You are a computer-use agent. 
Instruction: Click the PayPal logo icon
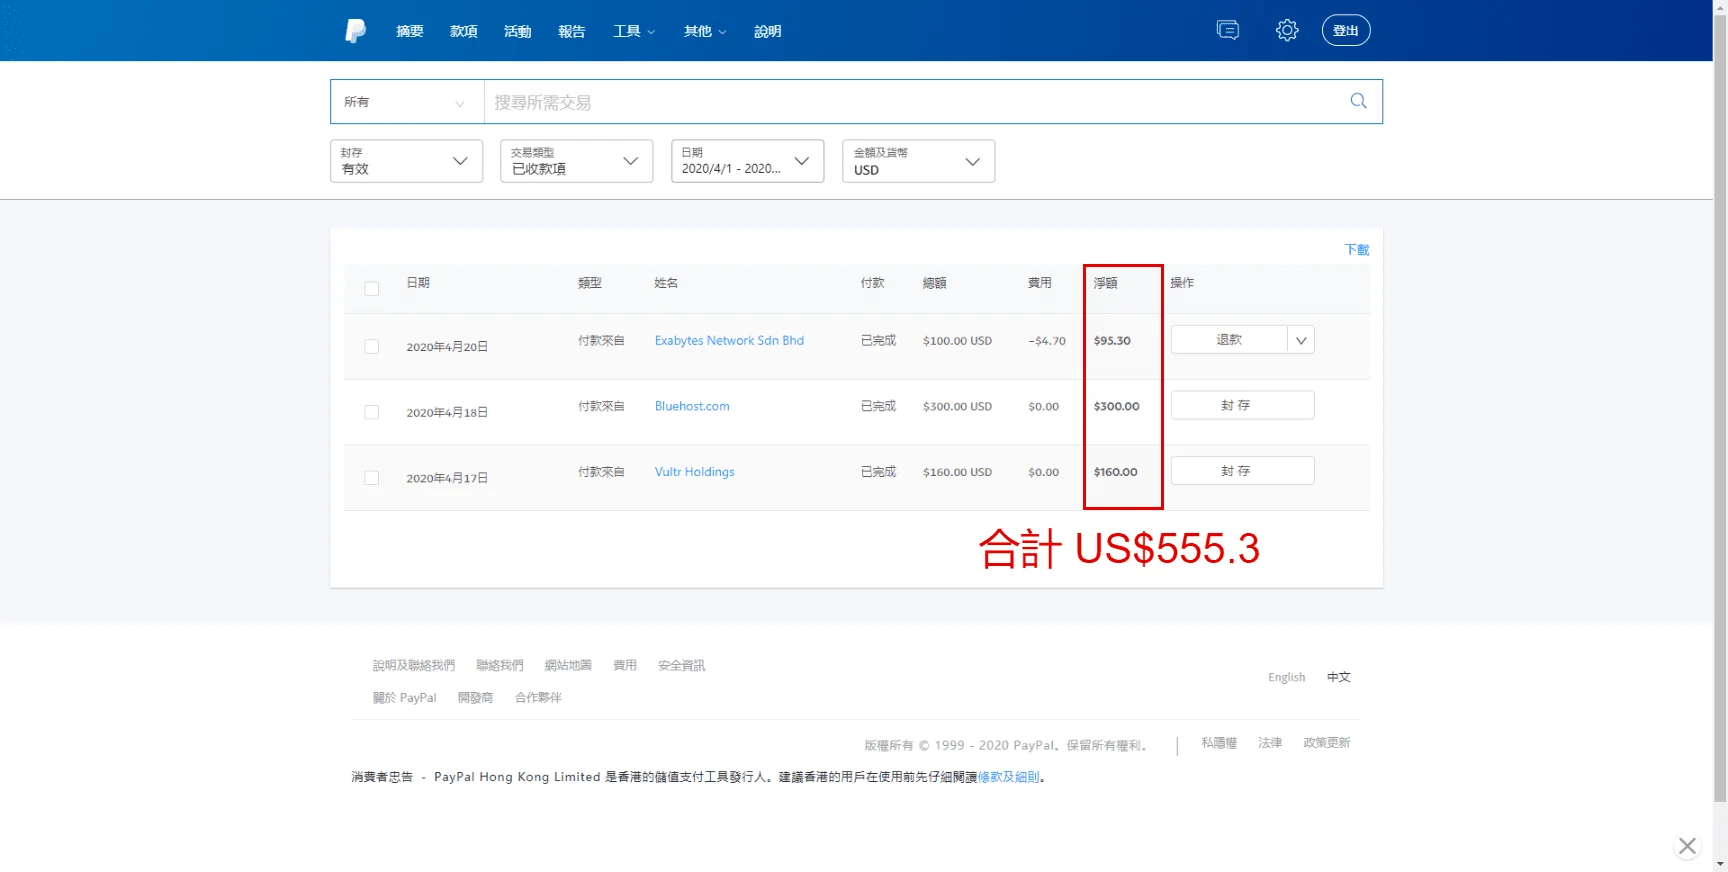(355, 31)
